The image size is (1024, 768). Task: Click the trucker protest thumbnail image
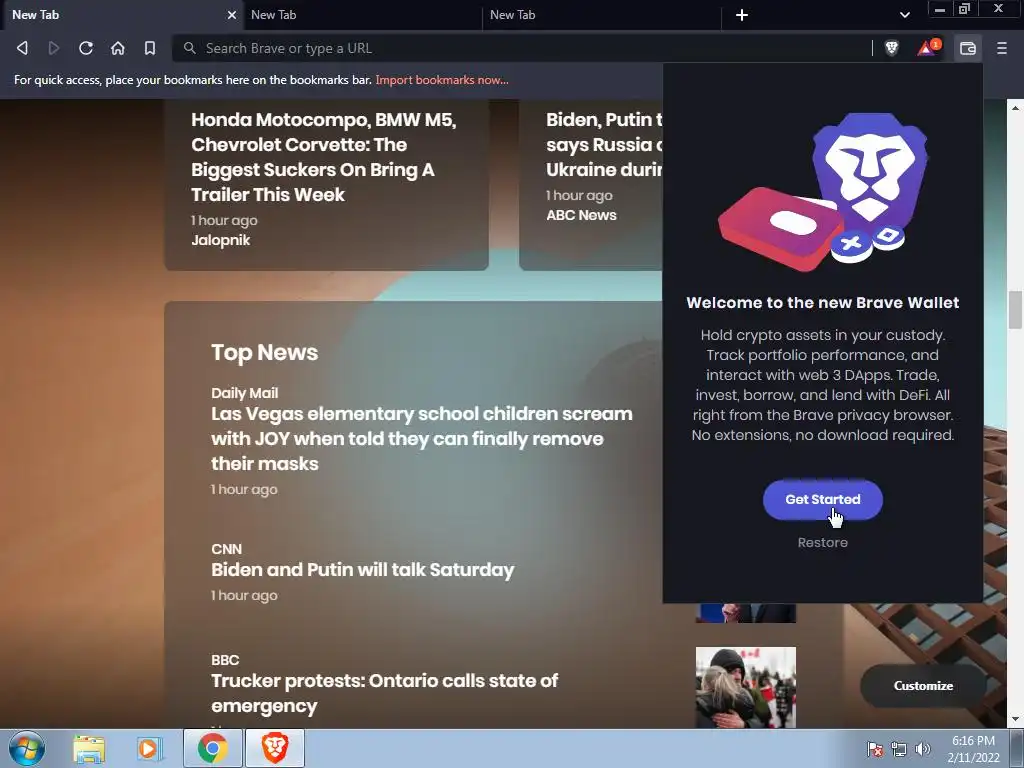pyautogui.click(x=746, y=687)
